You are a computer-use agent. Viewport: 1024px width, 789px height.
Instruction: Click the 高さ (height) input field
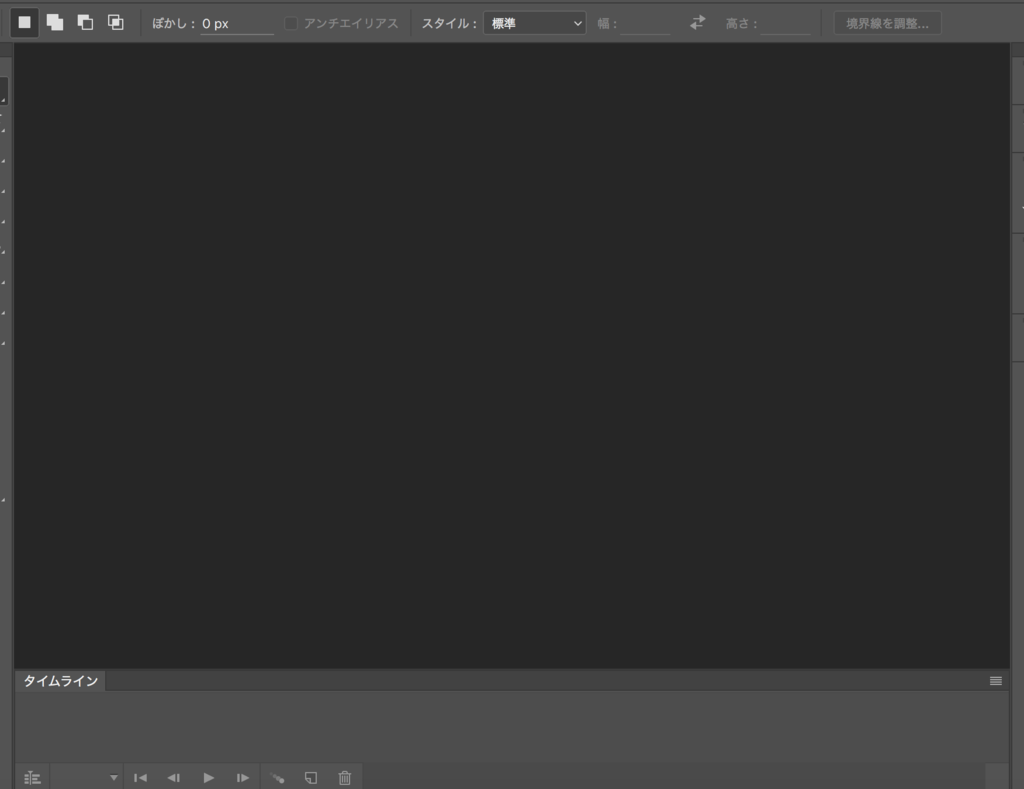(x=785, y=24)
